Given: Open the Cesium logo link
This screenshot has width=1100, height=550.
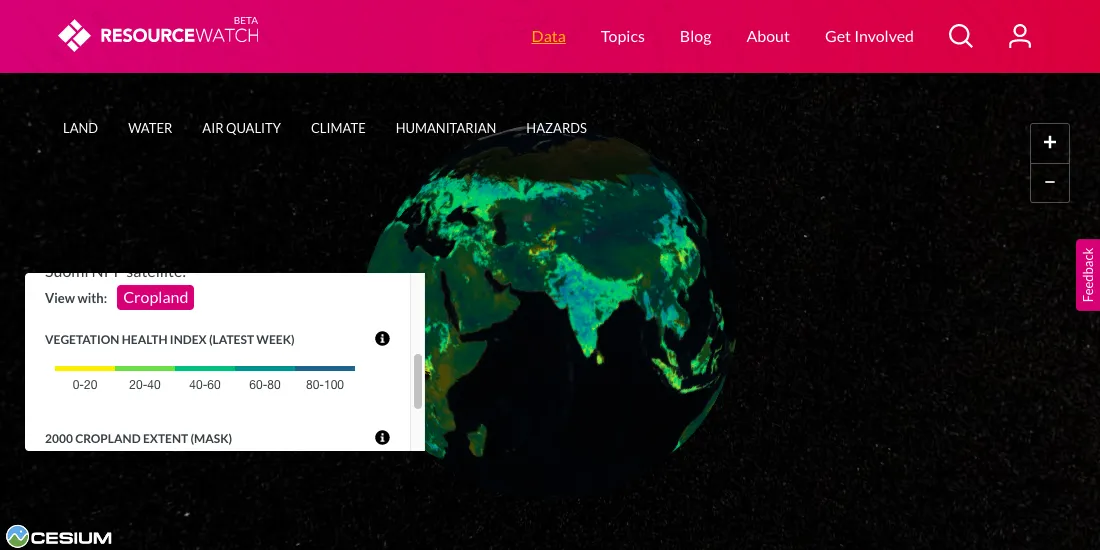Looking at the screenshot, I should 59,538.
